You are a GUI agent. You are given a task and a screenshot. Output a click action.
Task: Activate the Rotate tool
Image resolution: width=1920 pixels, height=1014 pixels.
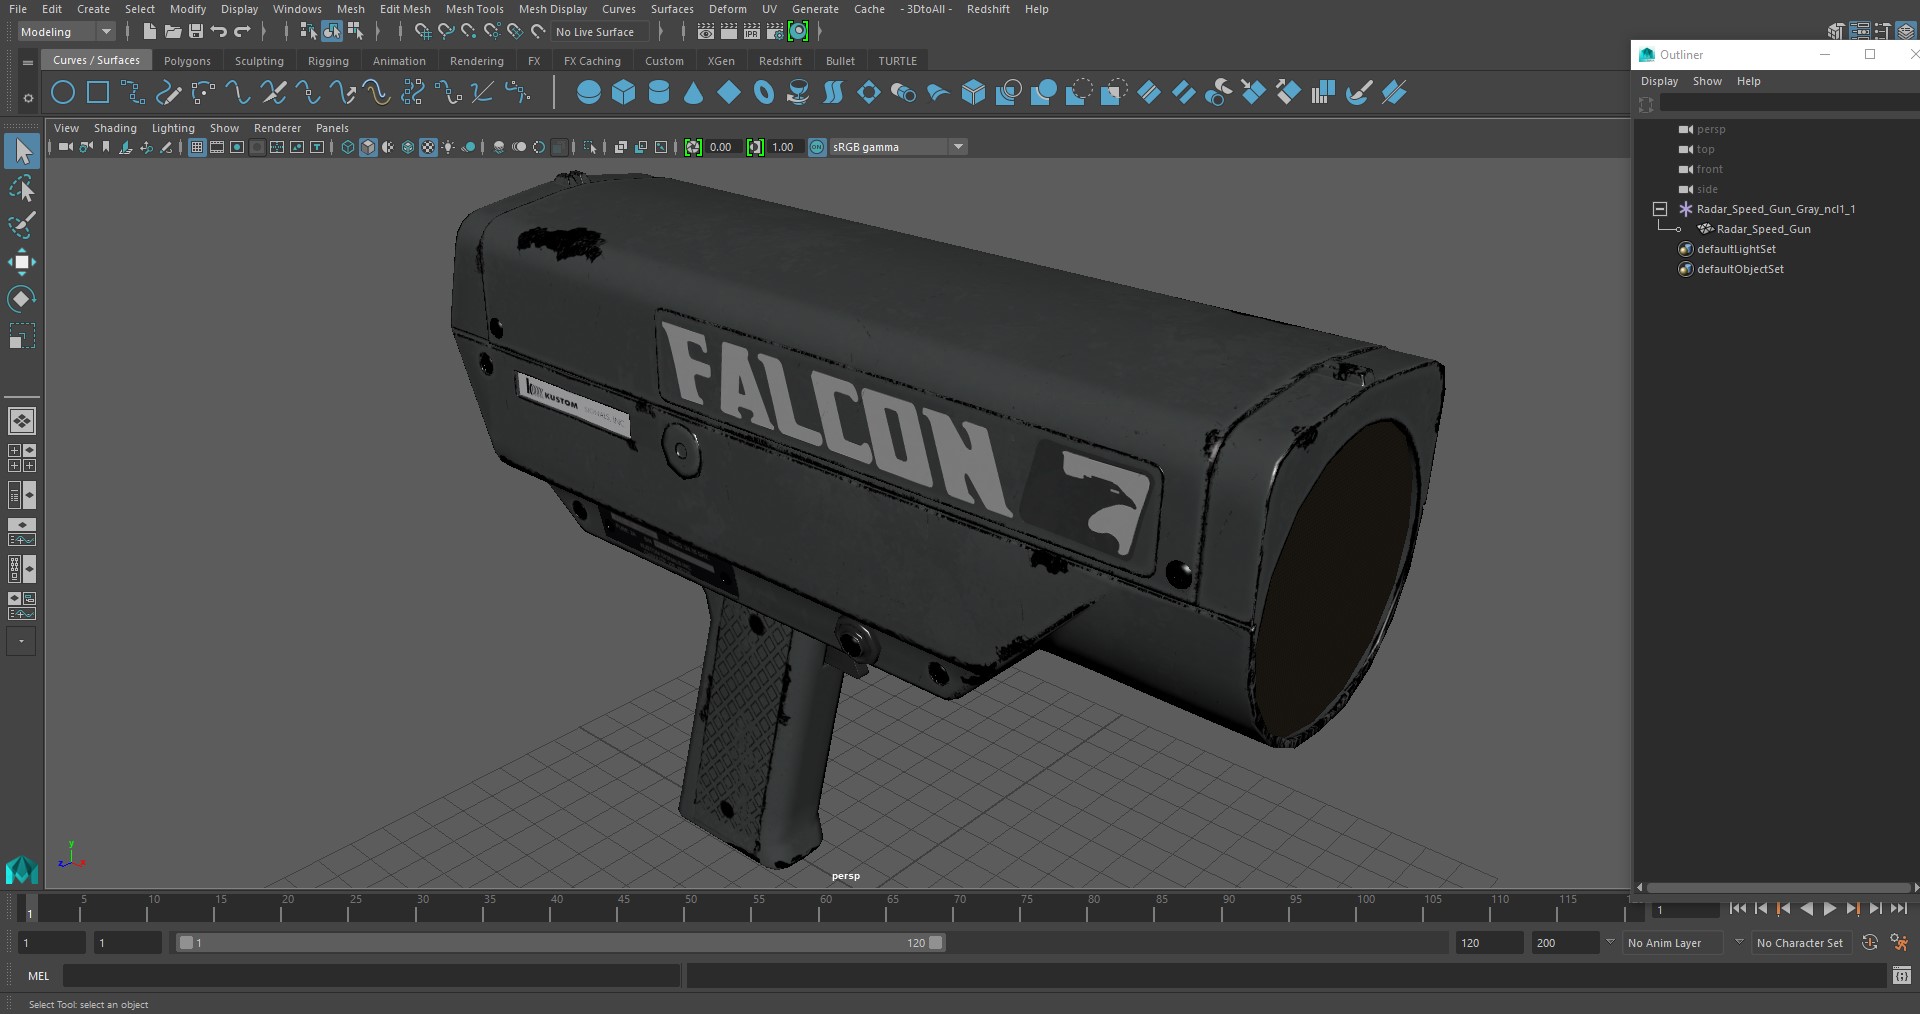click(x=22, y=299)
